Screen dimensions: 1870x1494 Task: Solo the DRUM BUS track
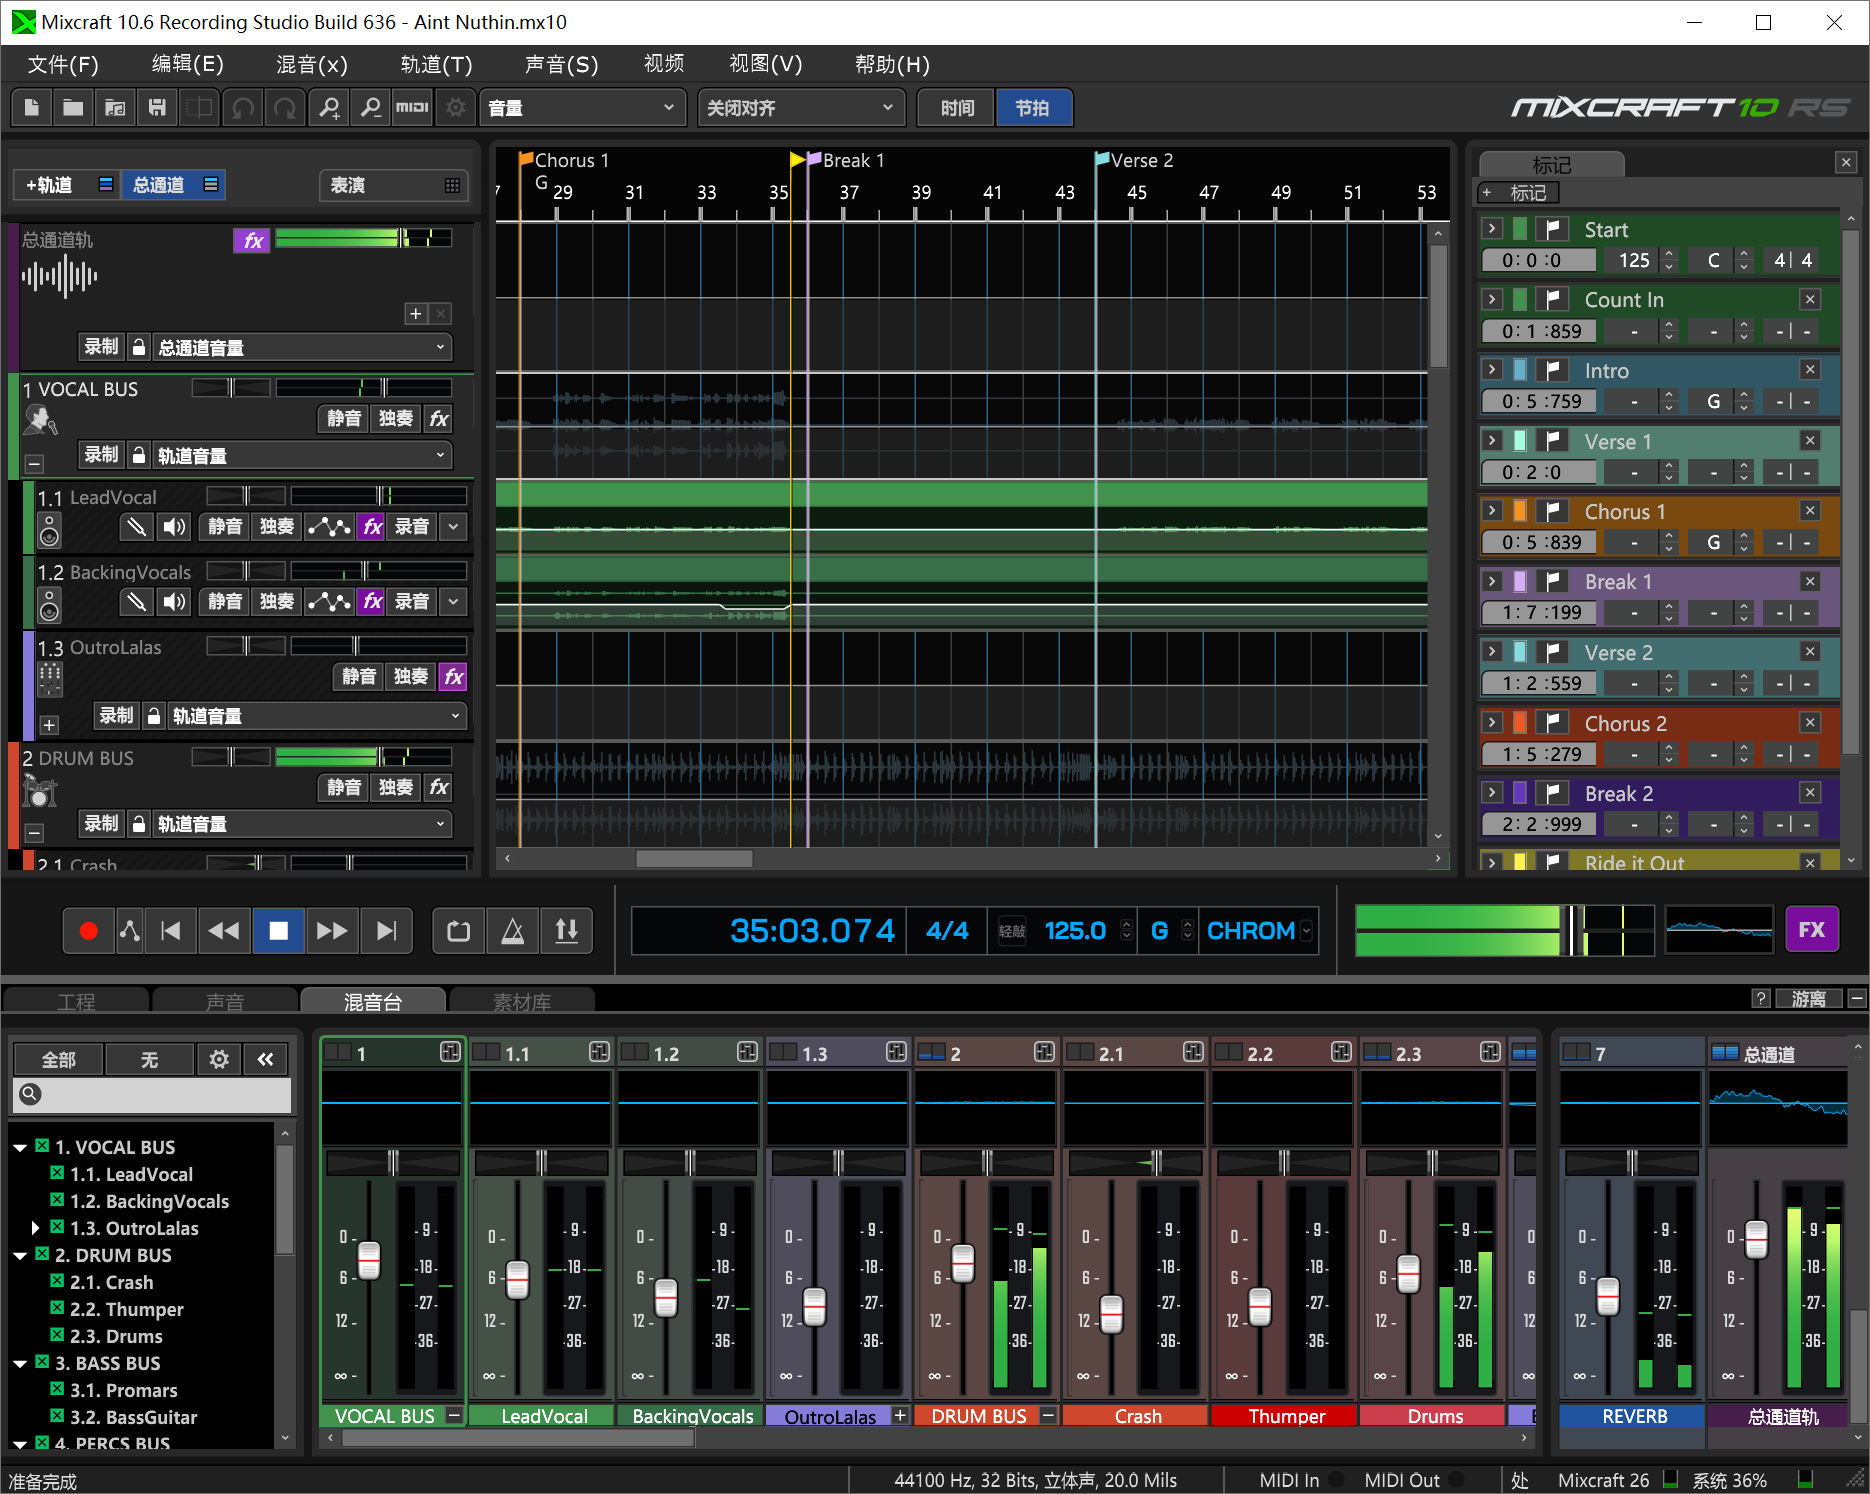tap(395, 788)
